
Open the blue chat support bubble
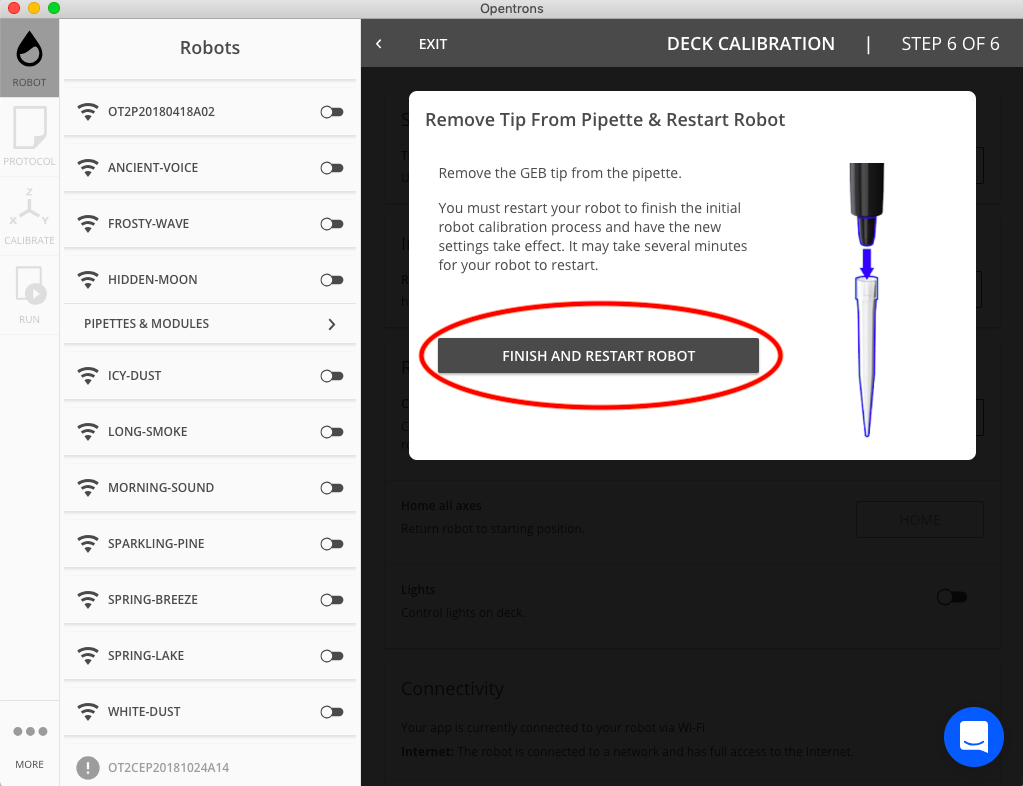[x=973, y=737]
